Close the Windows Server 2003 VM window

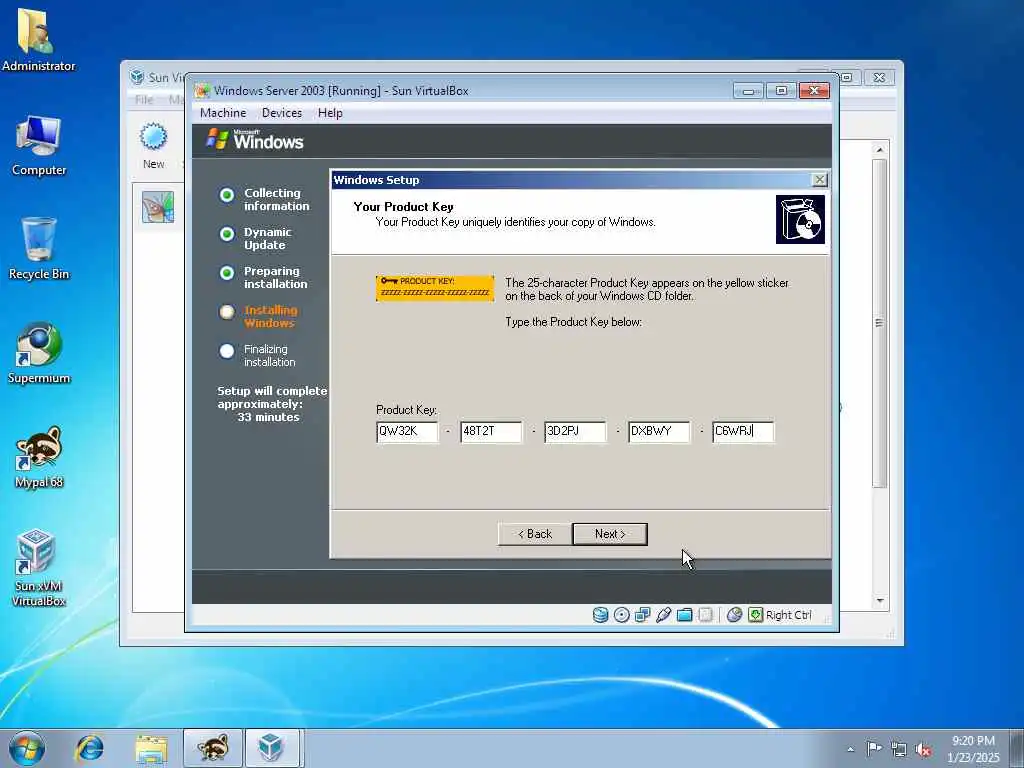click(x=814, y=91)
